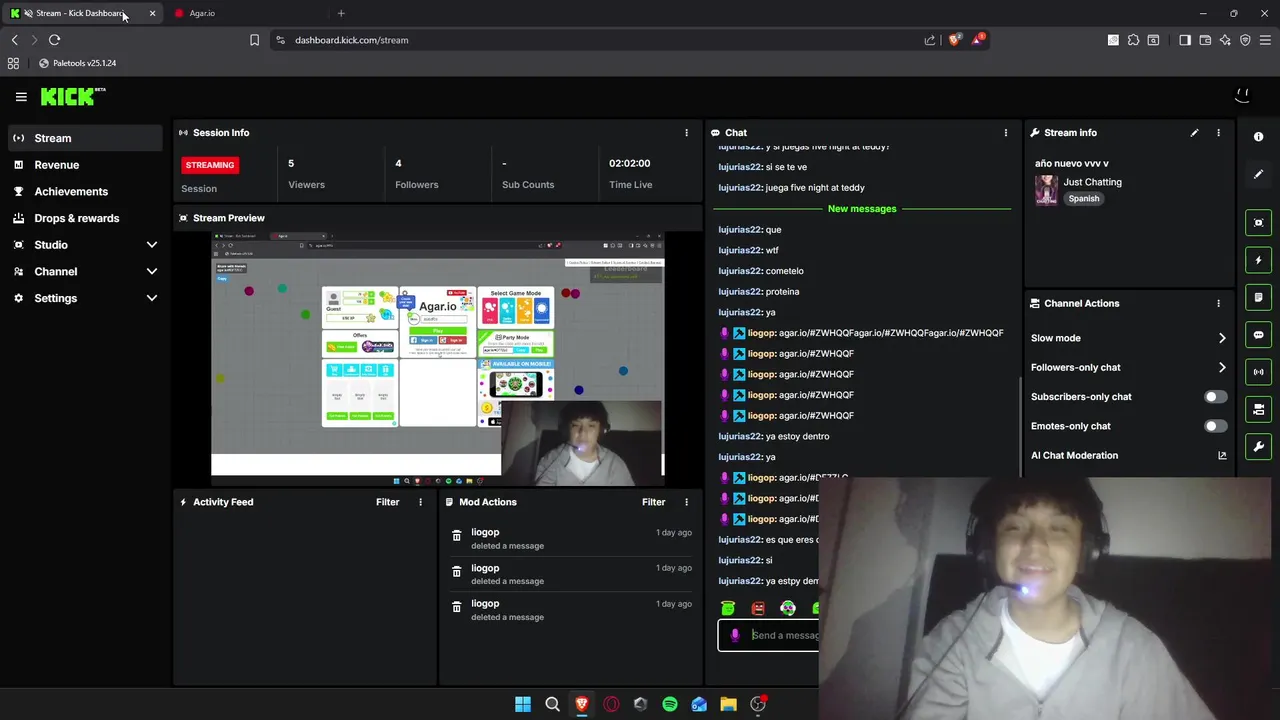
Task: Click the Kick logo
Action: pyautogui.click(x=73, y=96)
